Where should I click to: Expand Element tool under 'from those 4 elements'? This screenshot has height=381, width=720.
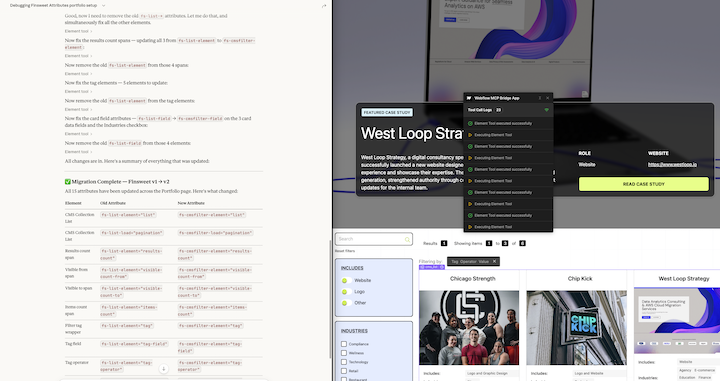[x=78, y=152]
